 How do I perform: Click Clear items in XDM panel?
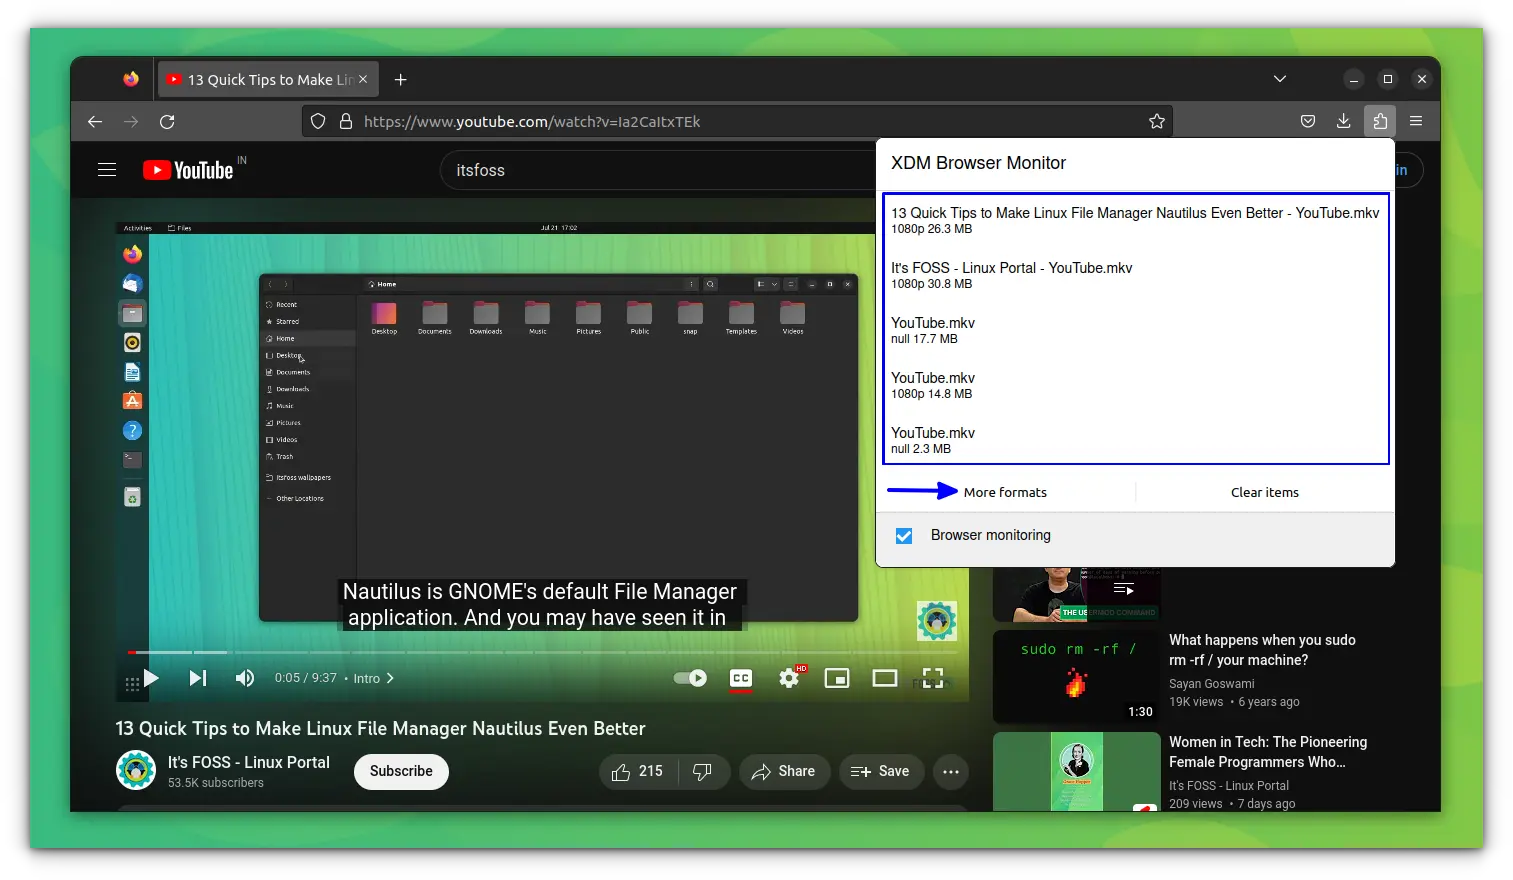click(1265, 492)
